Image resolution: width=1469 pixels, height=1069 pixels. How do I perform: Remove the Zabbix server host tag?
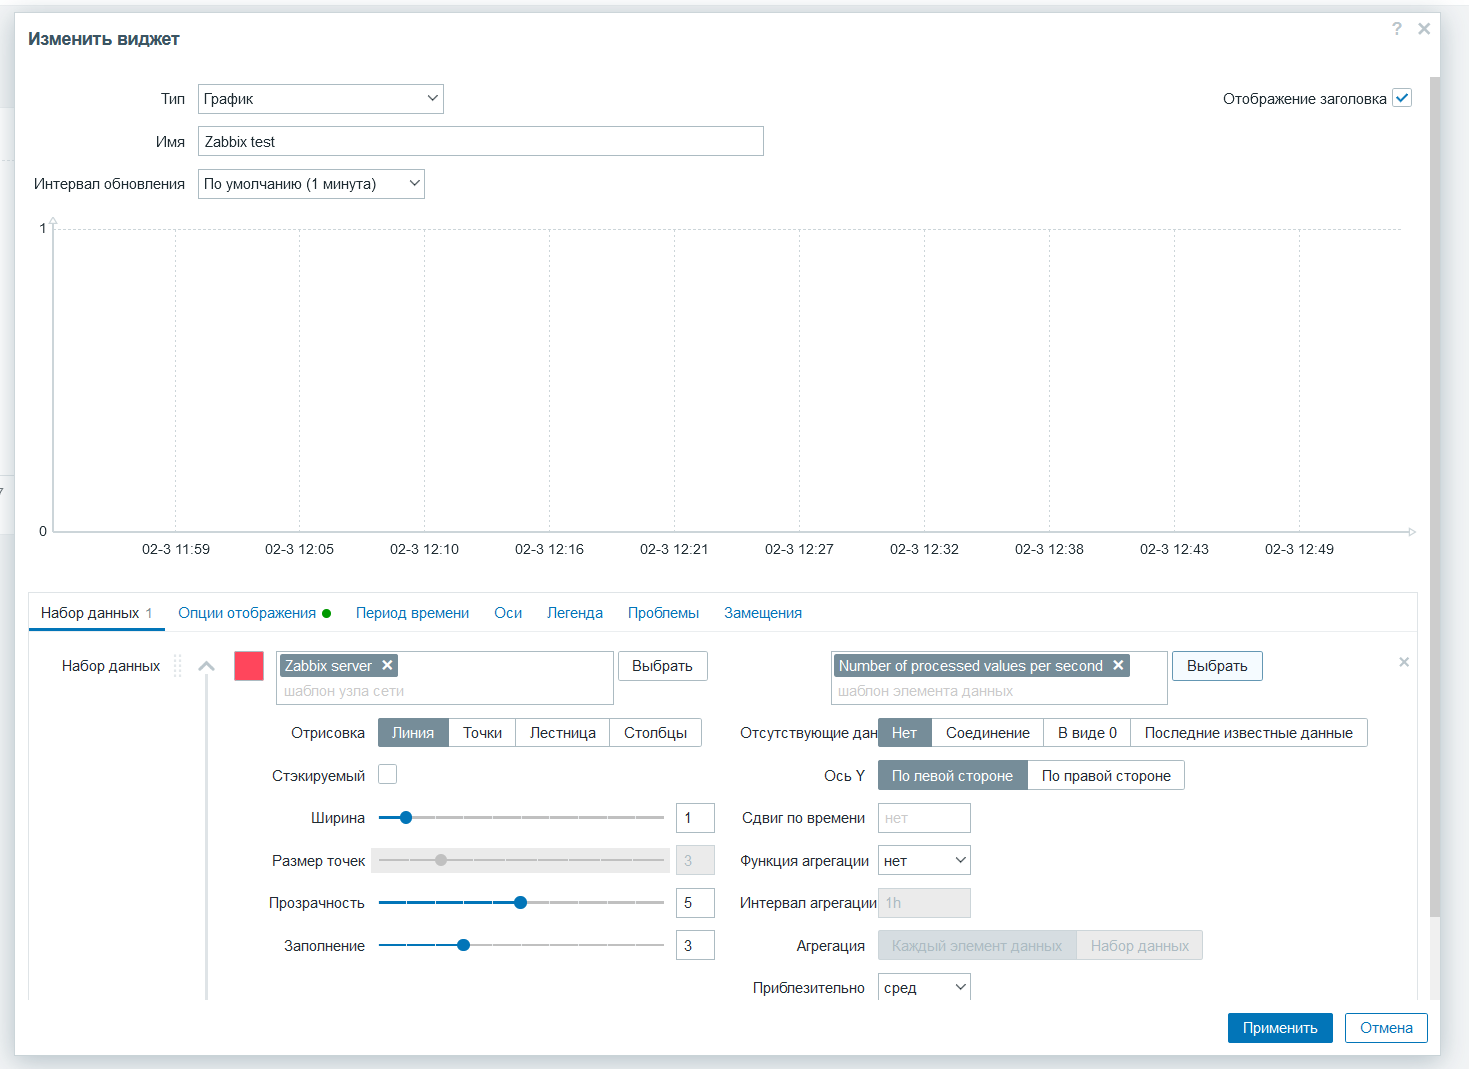pos(387,666)
